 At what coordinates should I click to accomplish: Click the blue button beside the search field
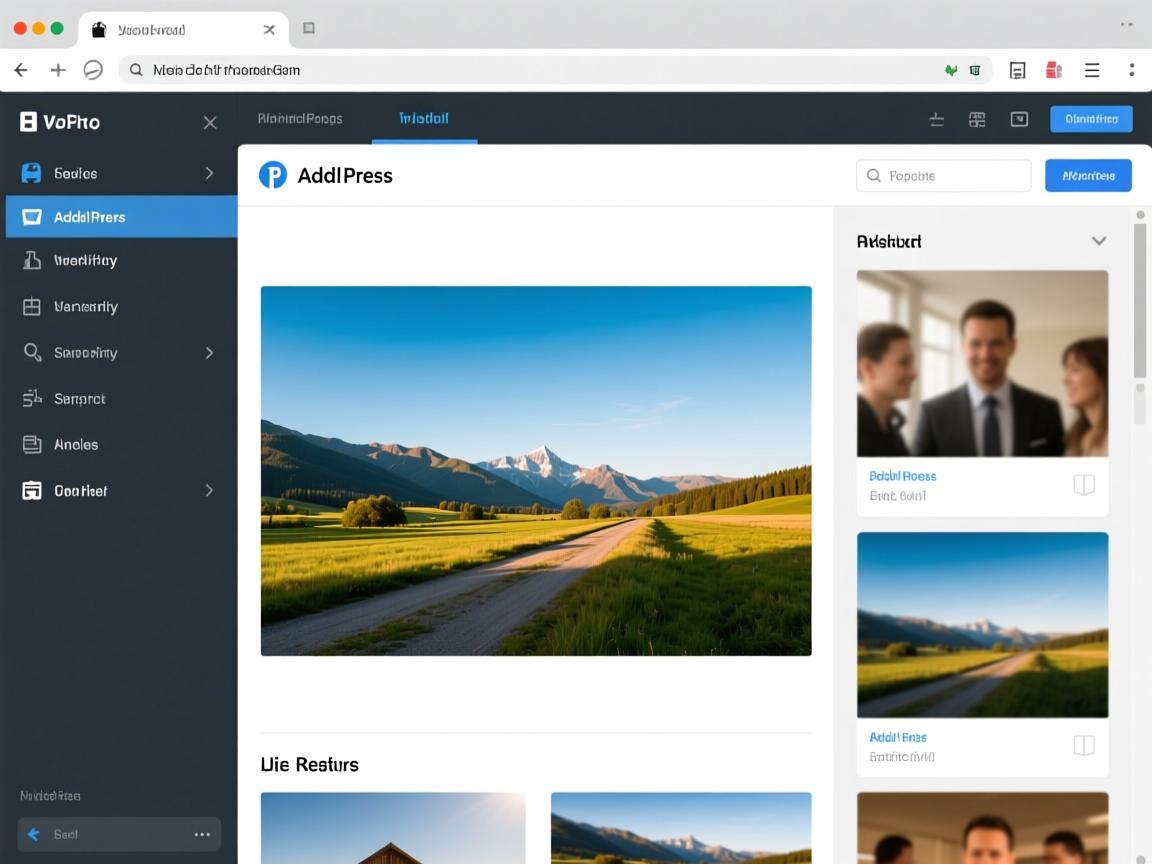tap(1088, 175)
